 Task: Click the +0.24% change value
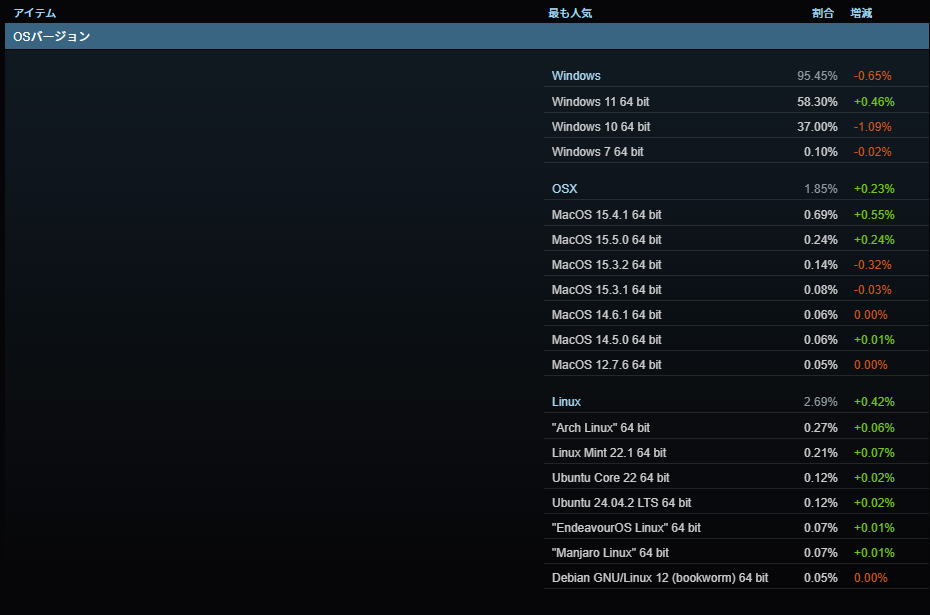pyautogui.click(x=874, y=240)
